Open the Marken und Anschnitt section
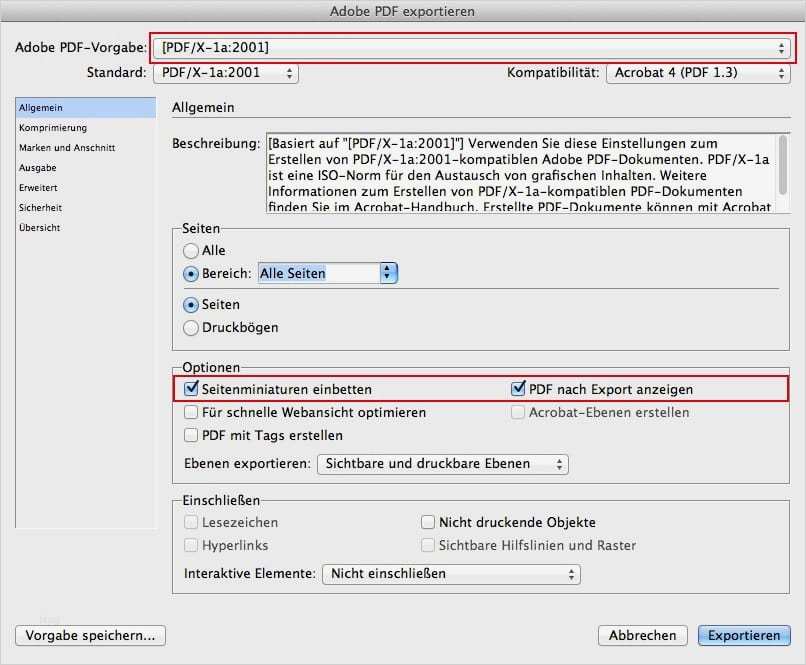The image size is (806, 665). 85,147
